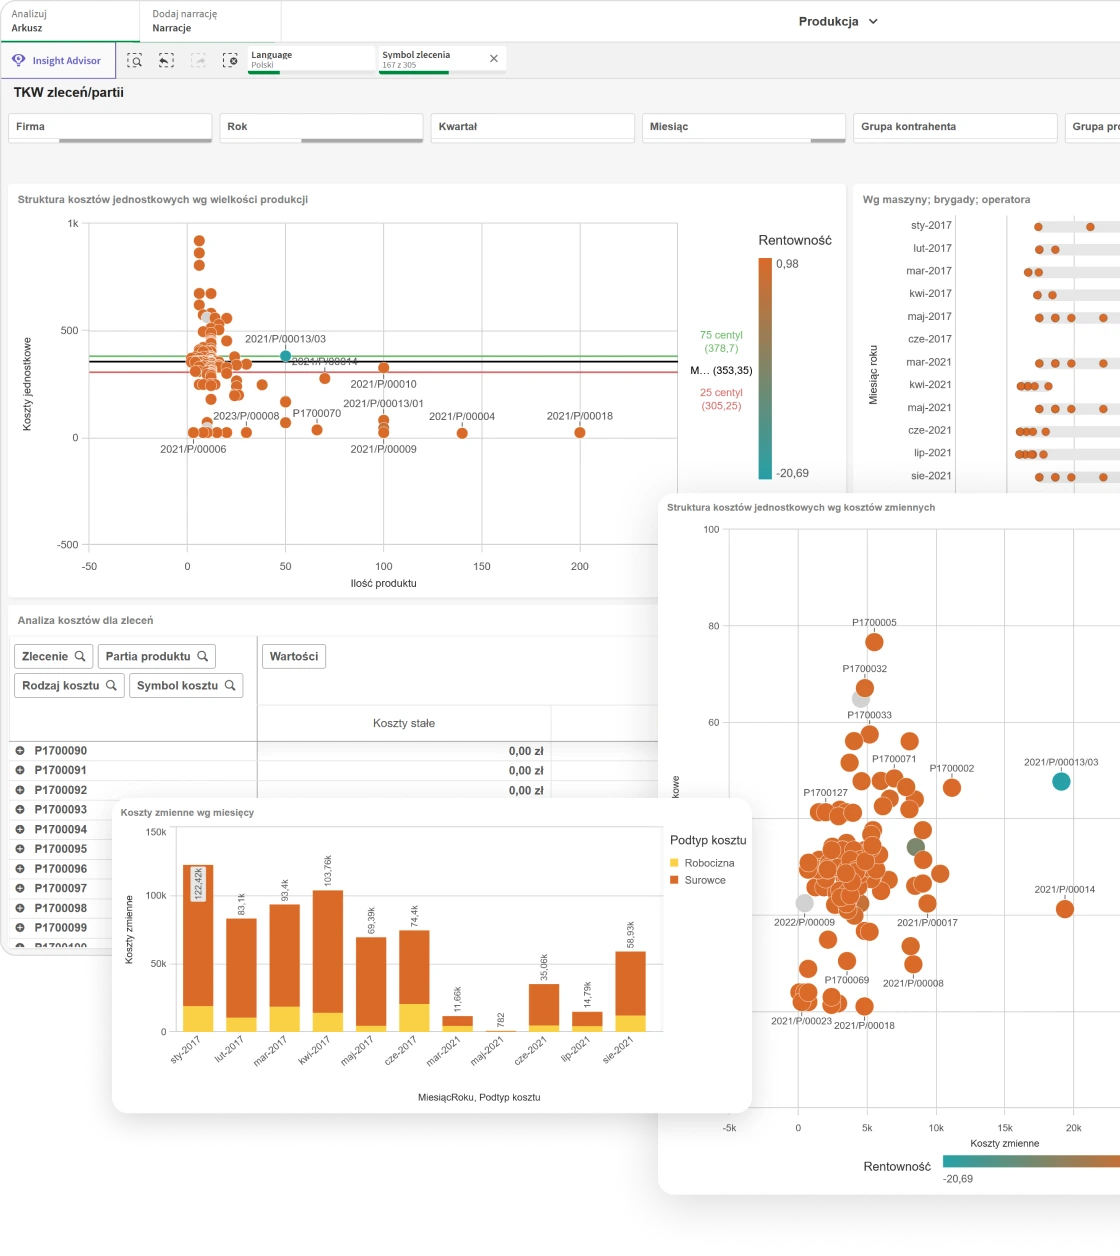The image size is (1120, 1256).
Task: Search in the Zlecenie field
Action: tap(79, 657)
